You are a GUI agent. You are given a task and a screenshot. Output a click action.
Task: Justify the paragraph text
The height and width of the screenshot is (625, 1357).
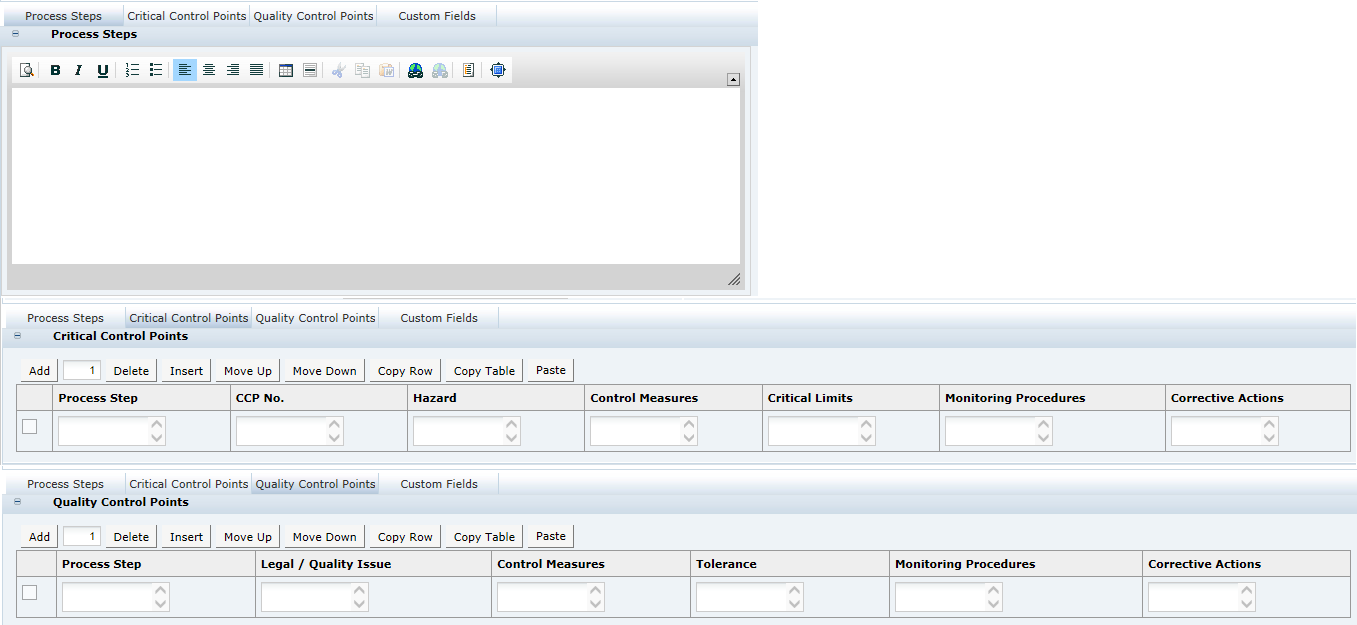256,70
